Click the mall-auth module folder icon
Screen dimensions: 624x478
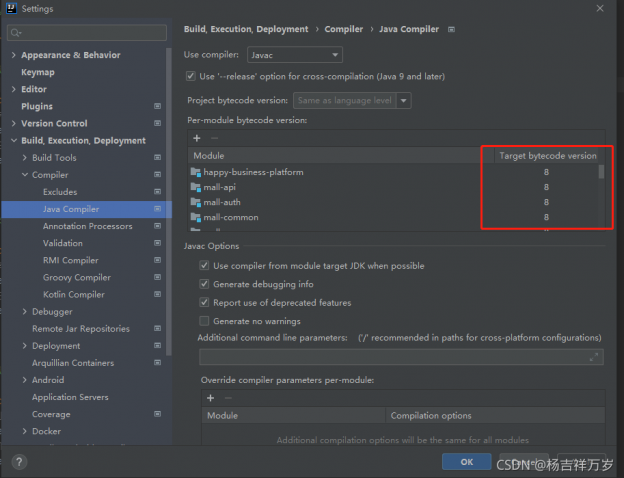point(196,202)
